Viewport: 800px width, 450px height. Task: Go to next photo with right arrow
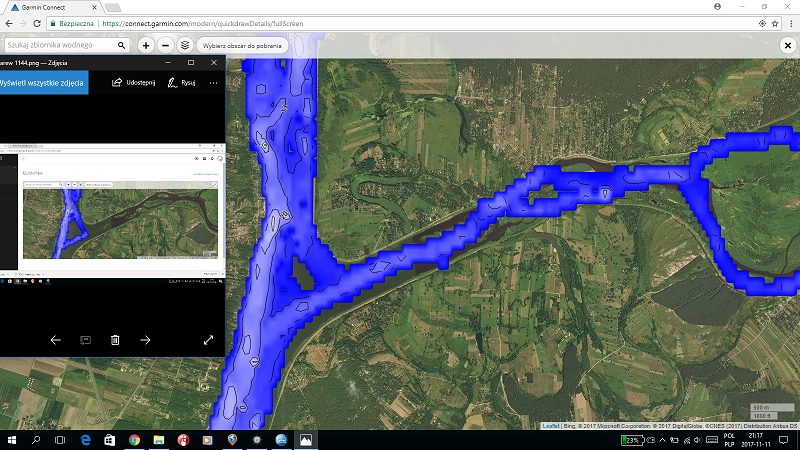(x=145, y=340)
